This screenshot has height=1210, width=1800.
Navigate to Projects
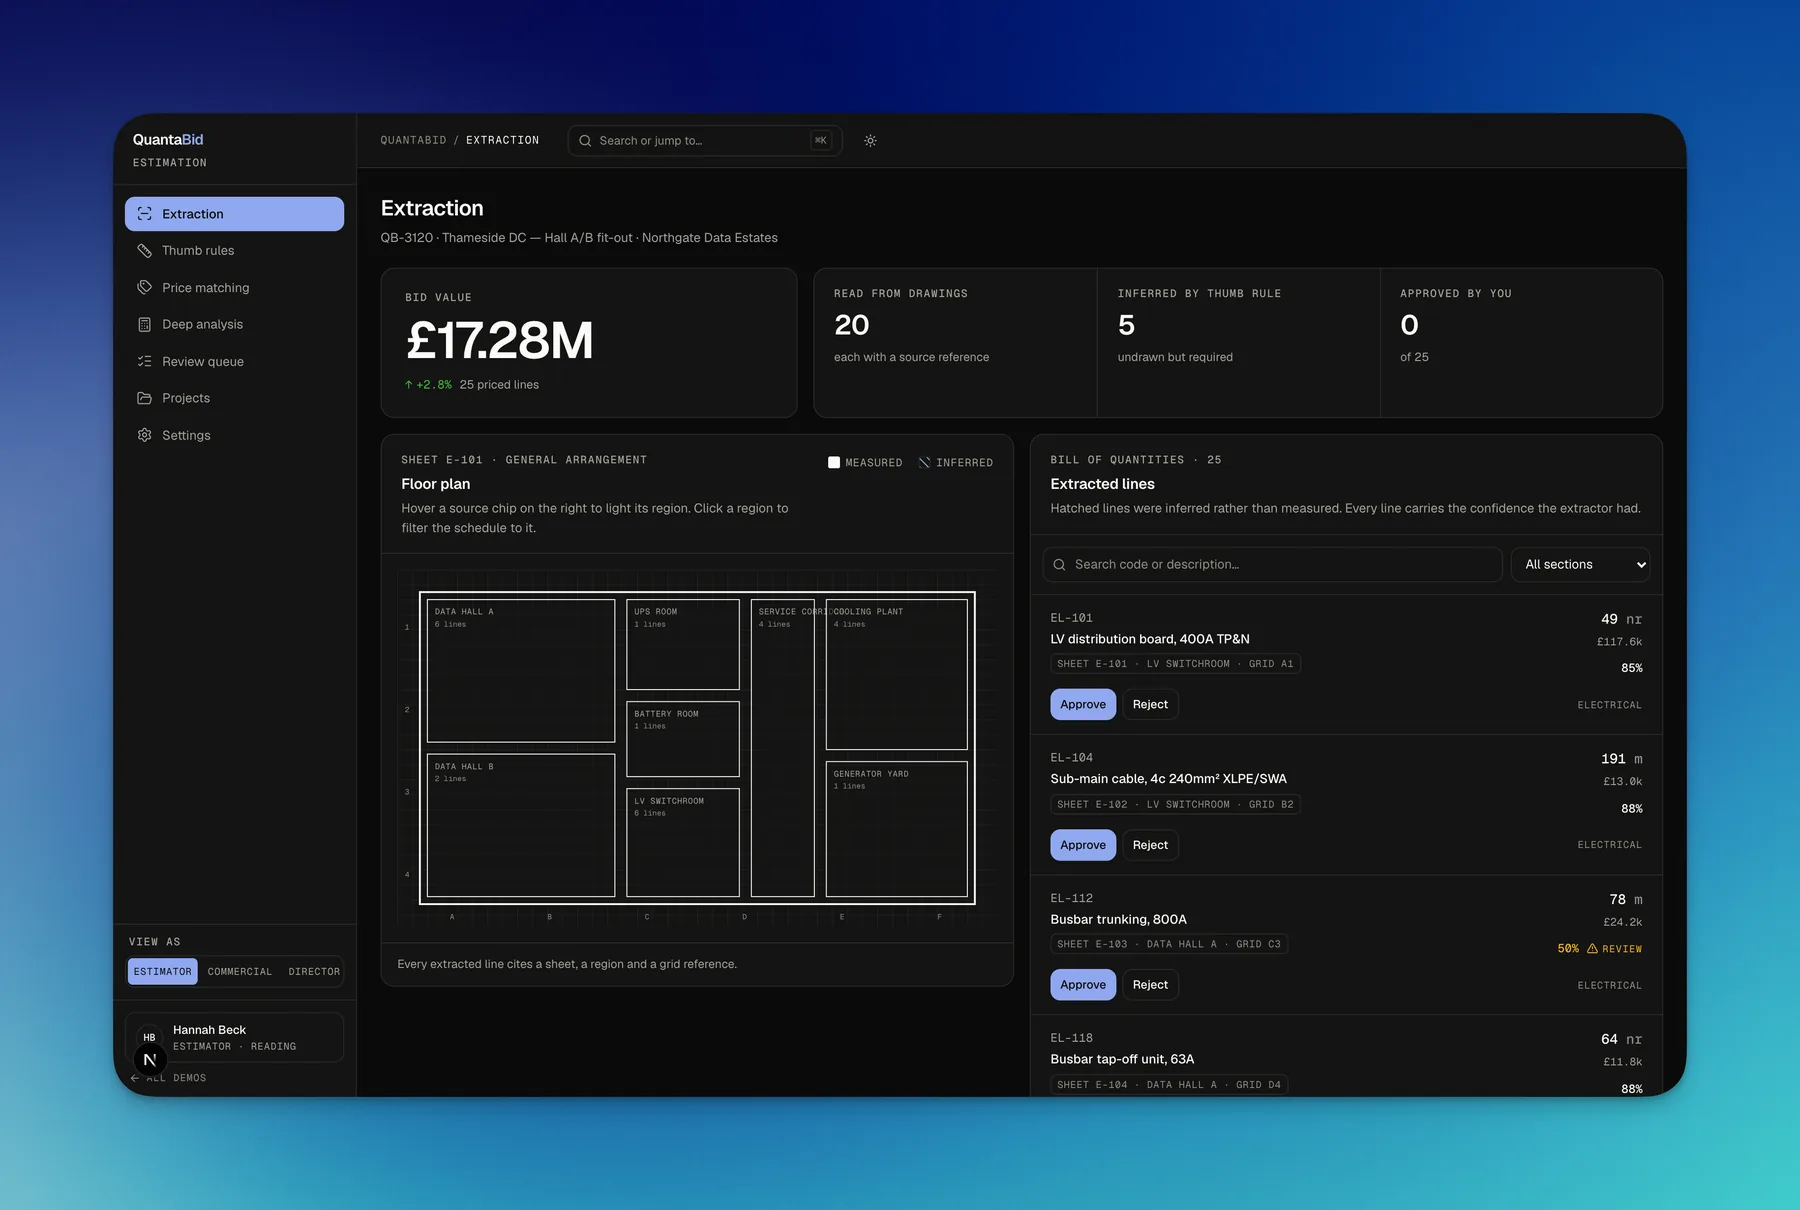click(234, 398)
